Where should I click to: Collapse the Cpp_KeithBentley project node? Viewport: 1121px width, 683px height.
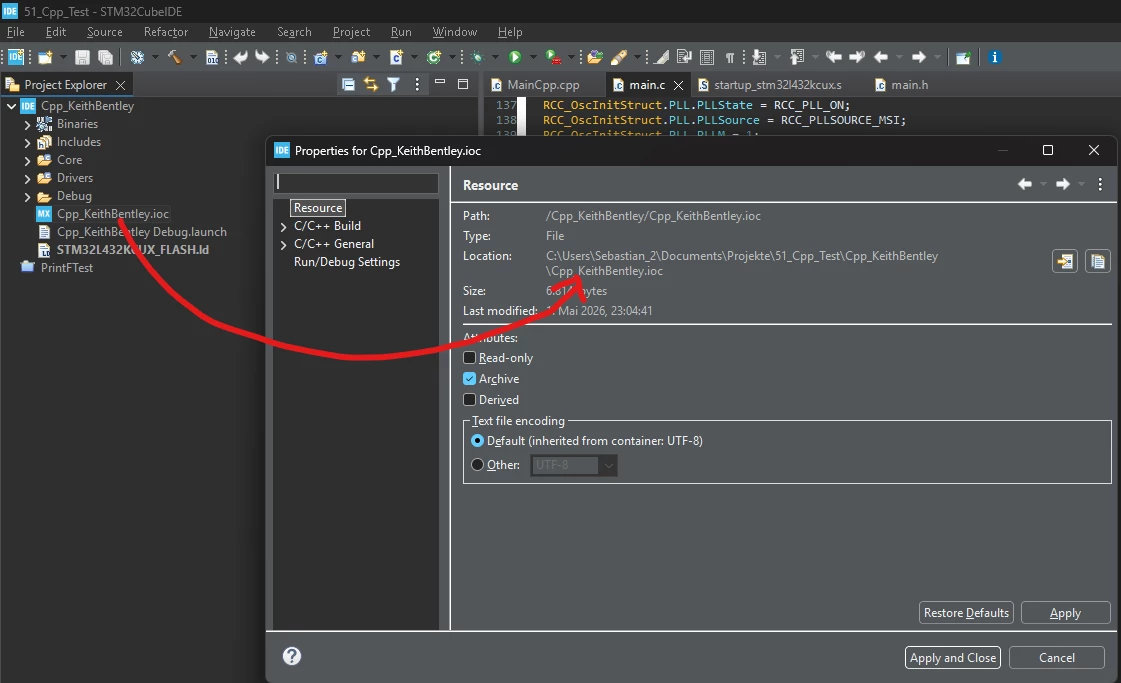point(11,106)
